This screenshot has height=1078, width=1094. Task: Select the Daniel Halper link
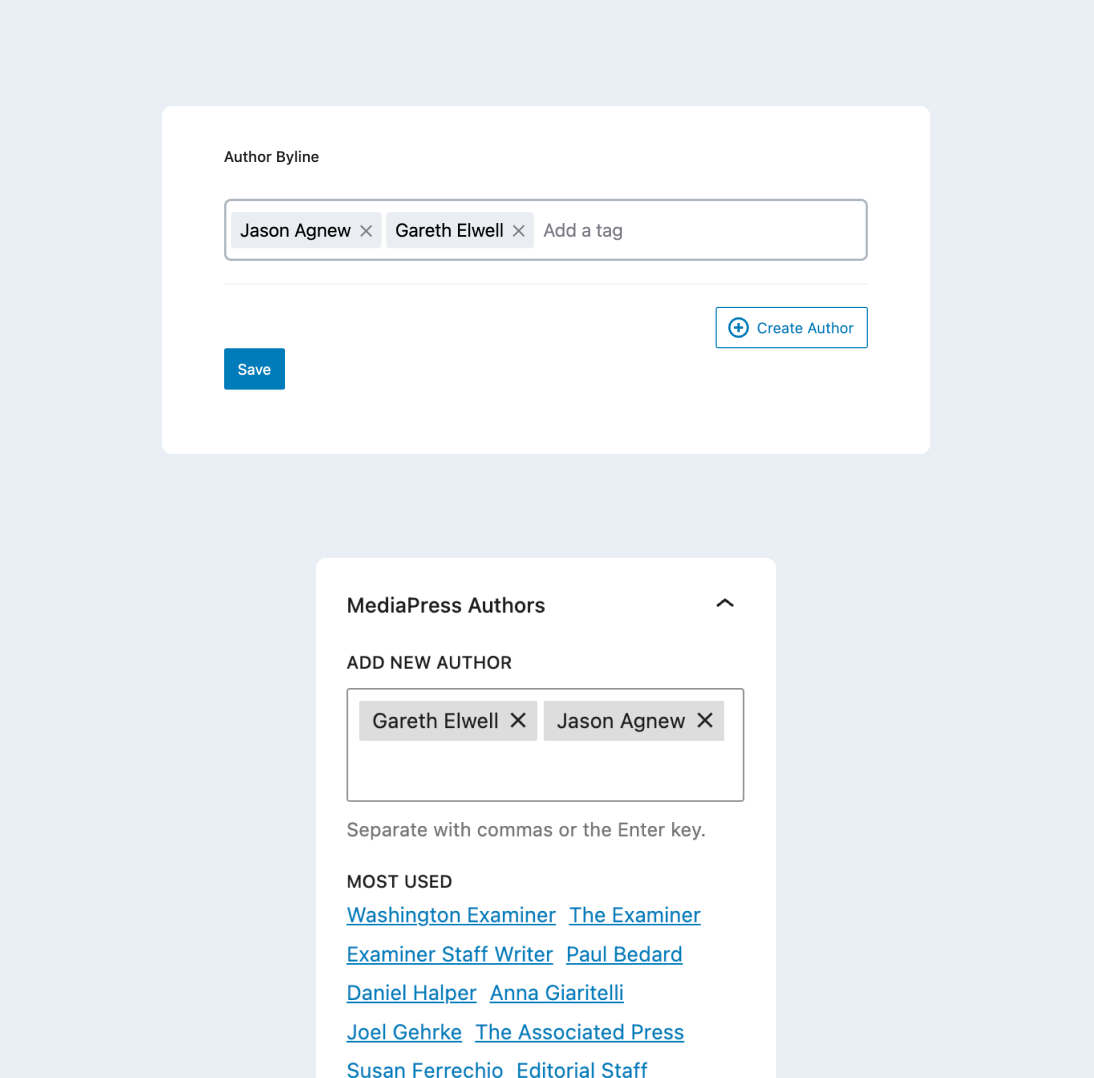coord(412,993)
